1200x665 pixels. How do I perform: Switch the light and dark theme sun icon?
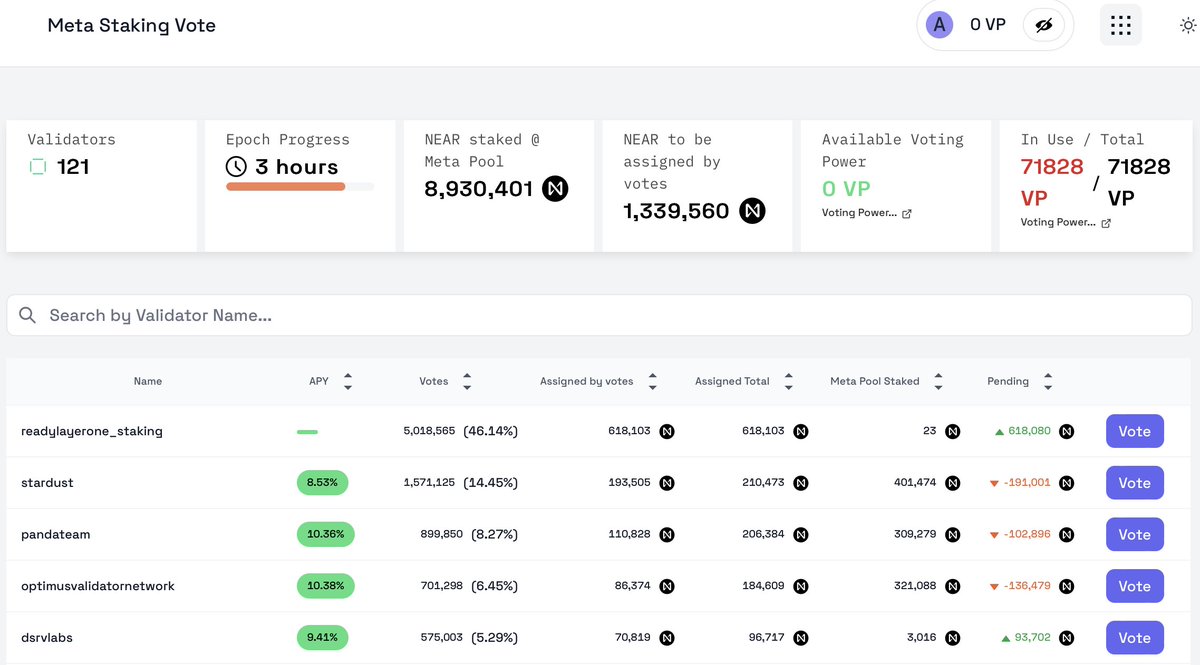[x=1188, y=25]
